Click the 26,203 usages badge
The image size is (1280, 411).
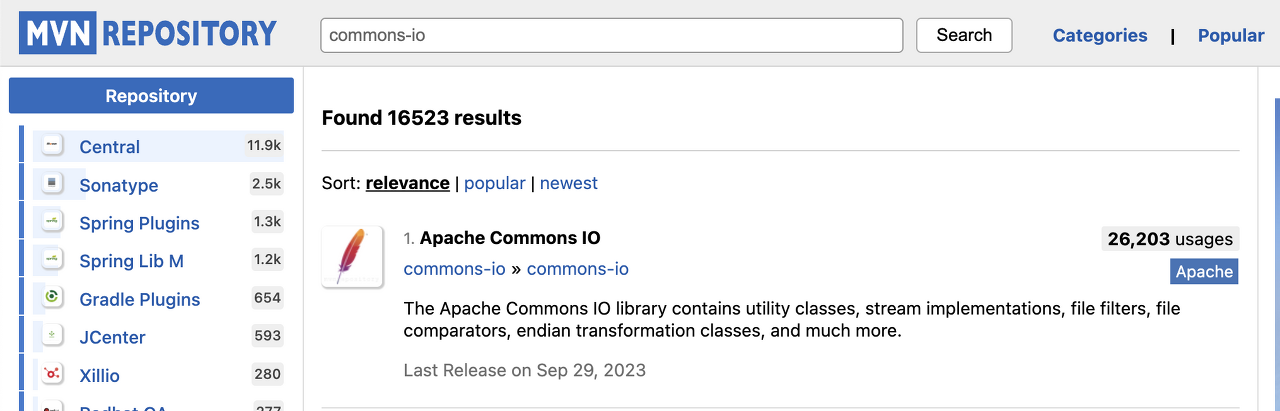[x=1170, y=239]
